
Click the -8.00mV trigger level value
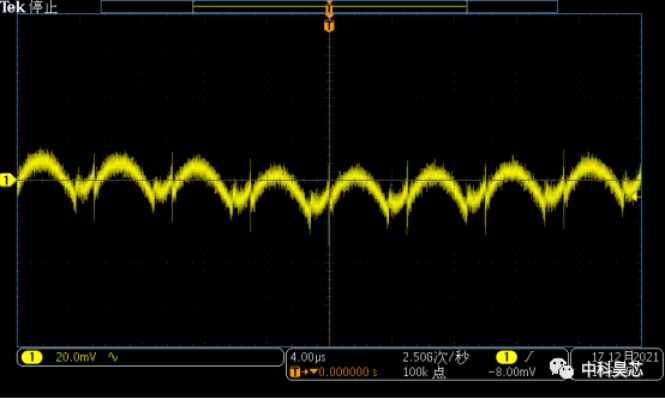coord(512,372)
